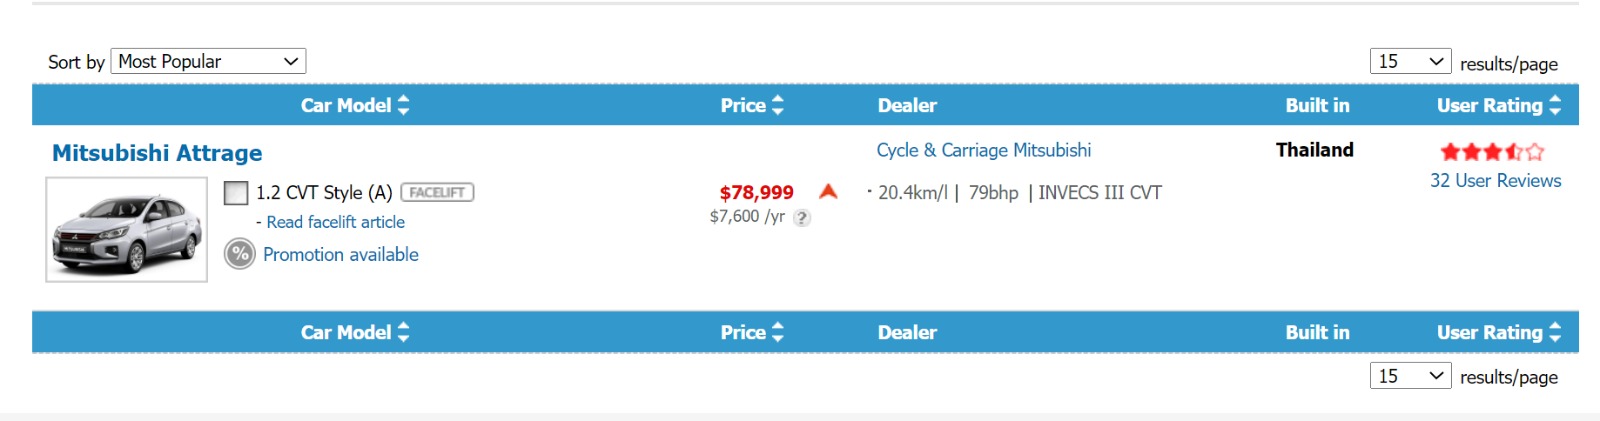Click the red star user rating
Screen dimensions: 1600x421
[x=1492, y=152]
